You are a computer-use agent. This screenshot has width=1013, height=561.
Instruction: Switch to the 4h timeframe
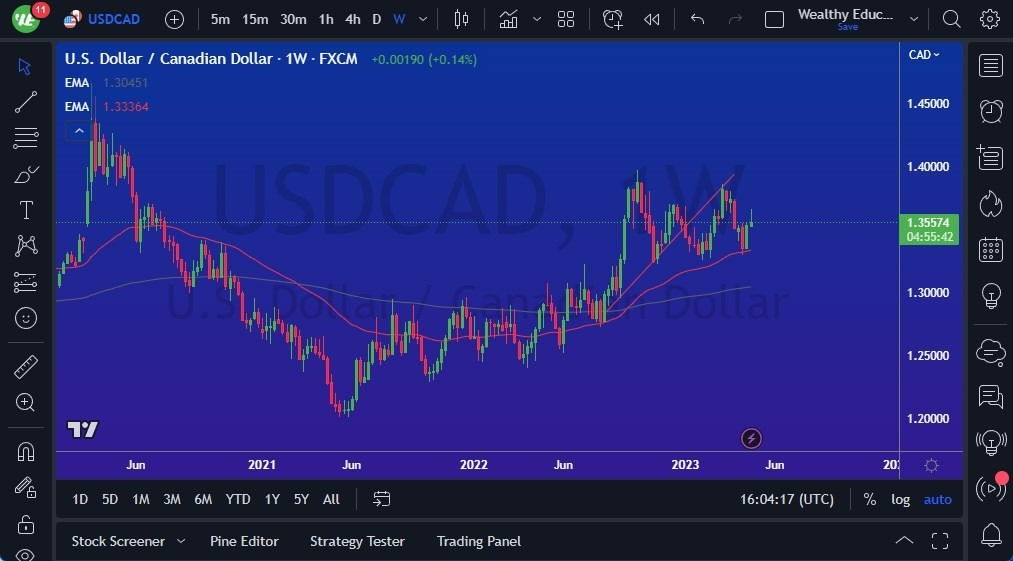[x=353, y=19]
